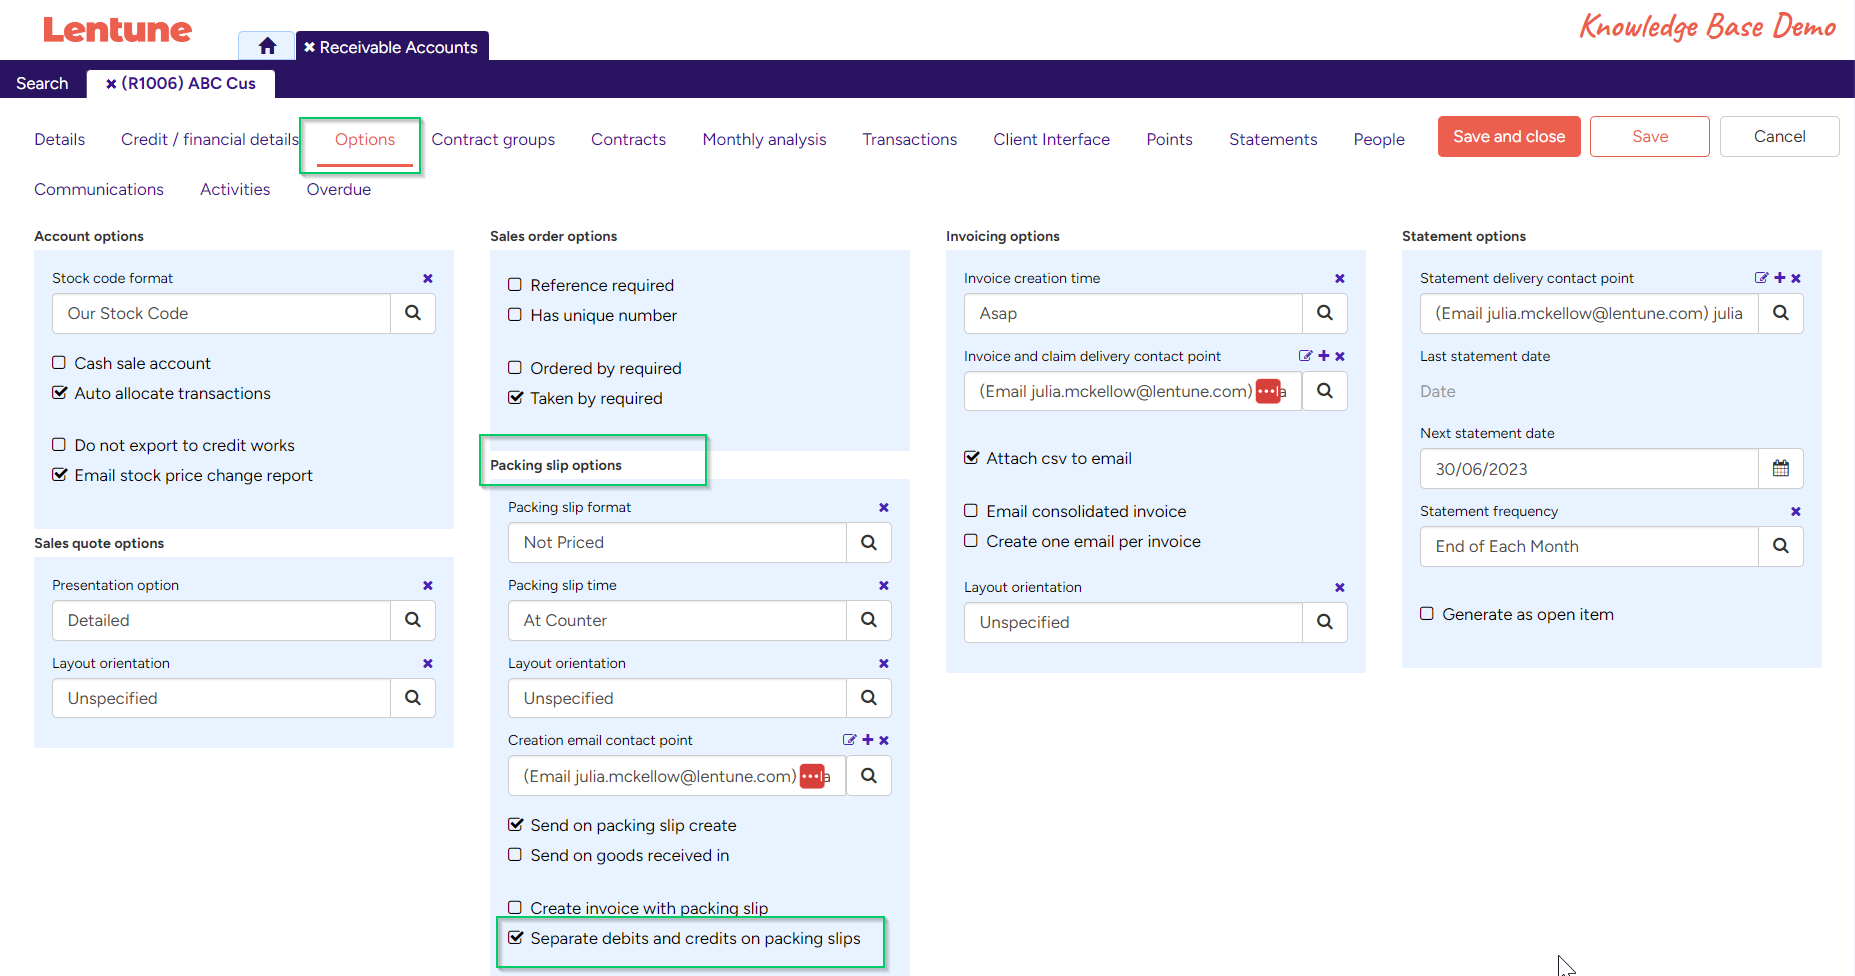Screen dimensions: 1855x976
Task: Clear Creation email contact point
Action: 884,741
